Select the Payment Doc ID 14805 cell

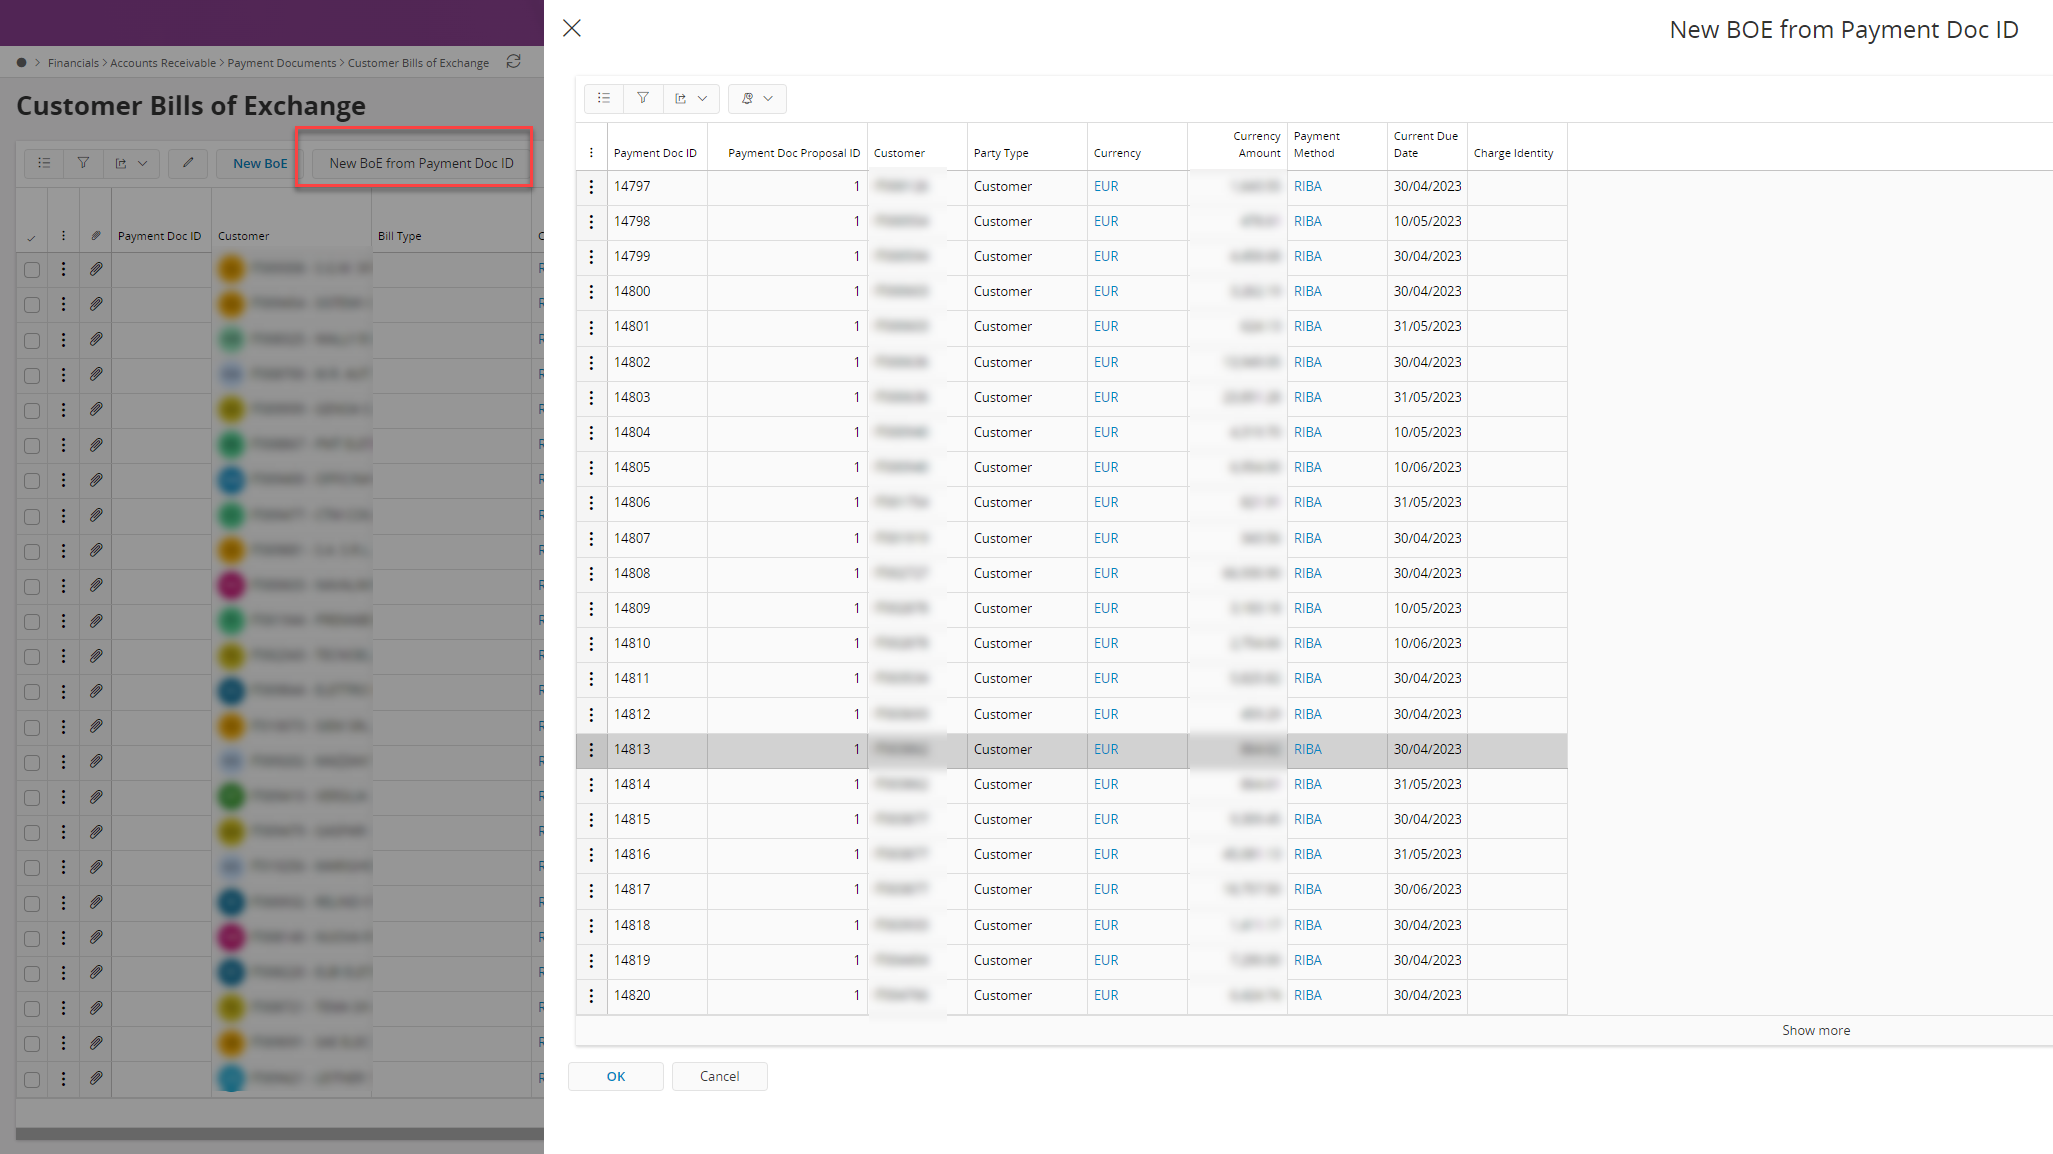click(x=657, y=468)
